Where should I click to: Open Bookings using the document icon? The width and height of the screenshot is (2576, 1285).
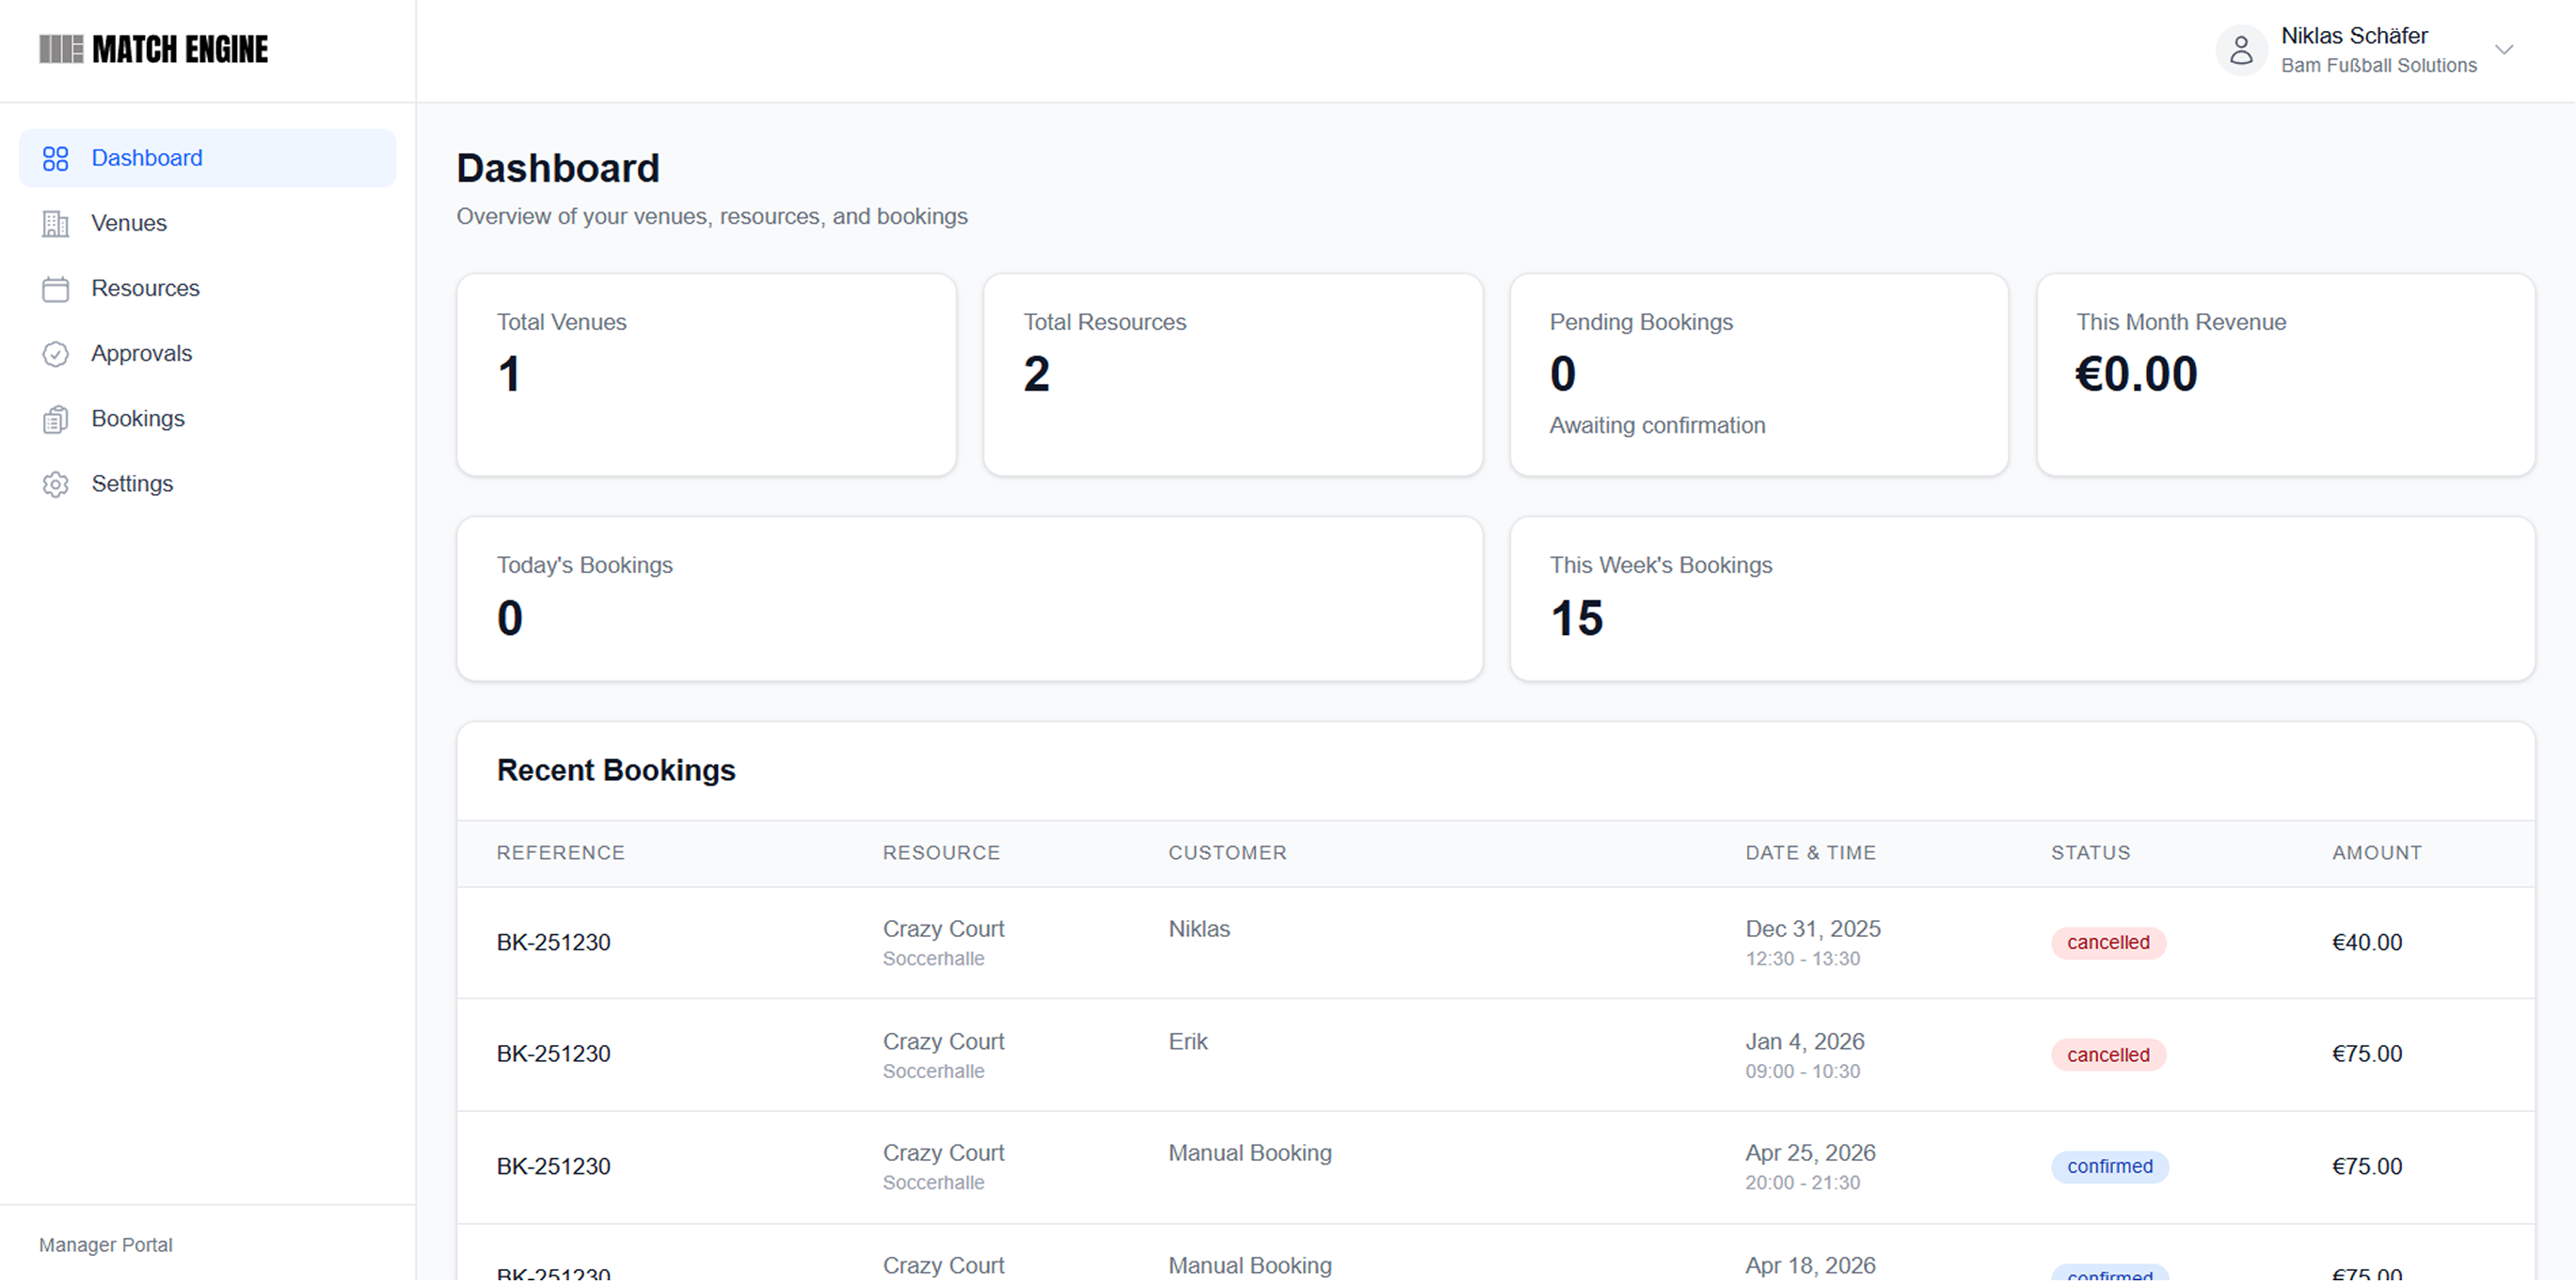[56, 418]
